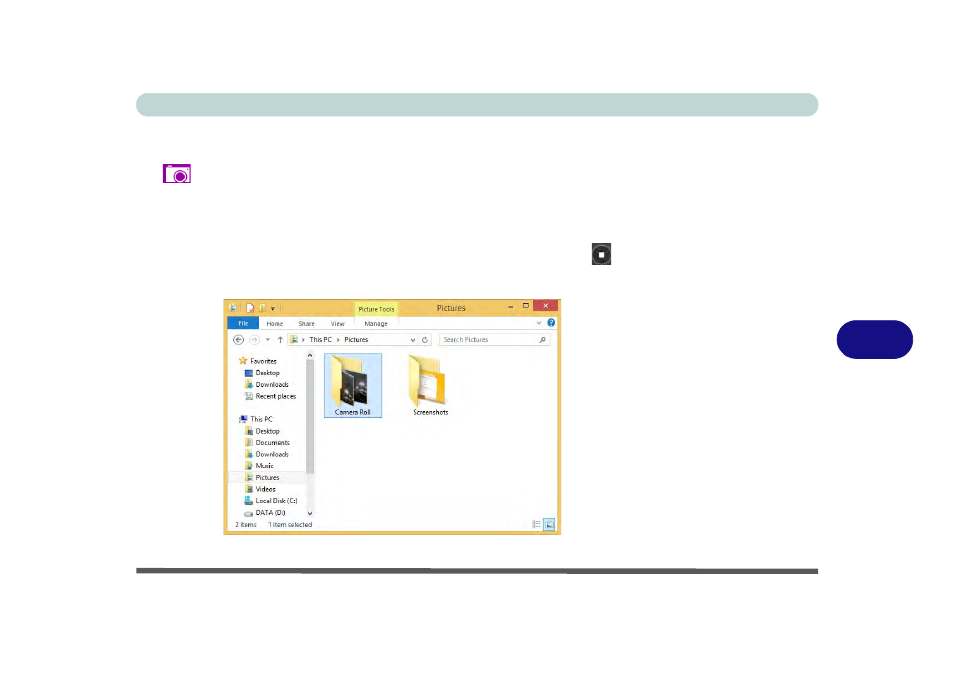Switch to Large icons view layout
This screenshot has width=954, height=673.
click(549, 524)
